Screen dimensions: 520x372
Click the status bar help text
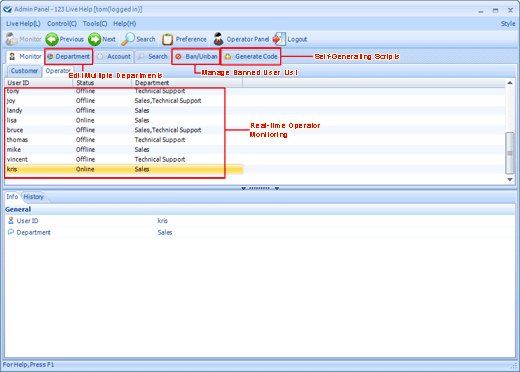click(28, 365)
